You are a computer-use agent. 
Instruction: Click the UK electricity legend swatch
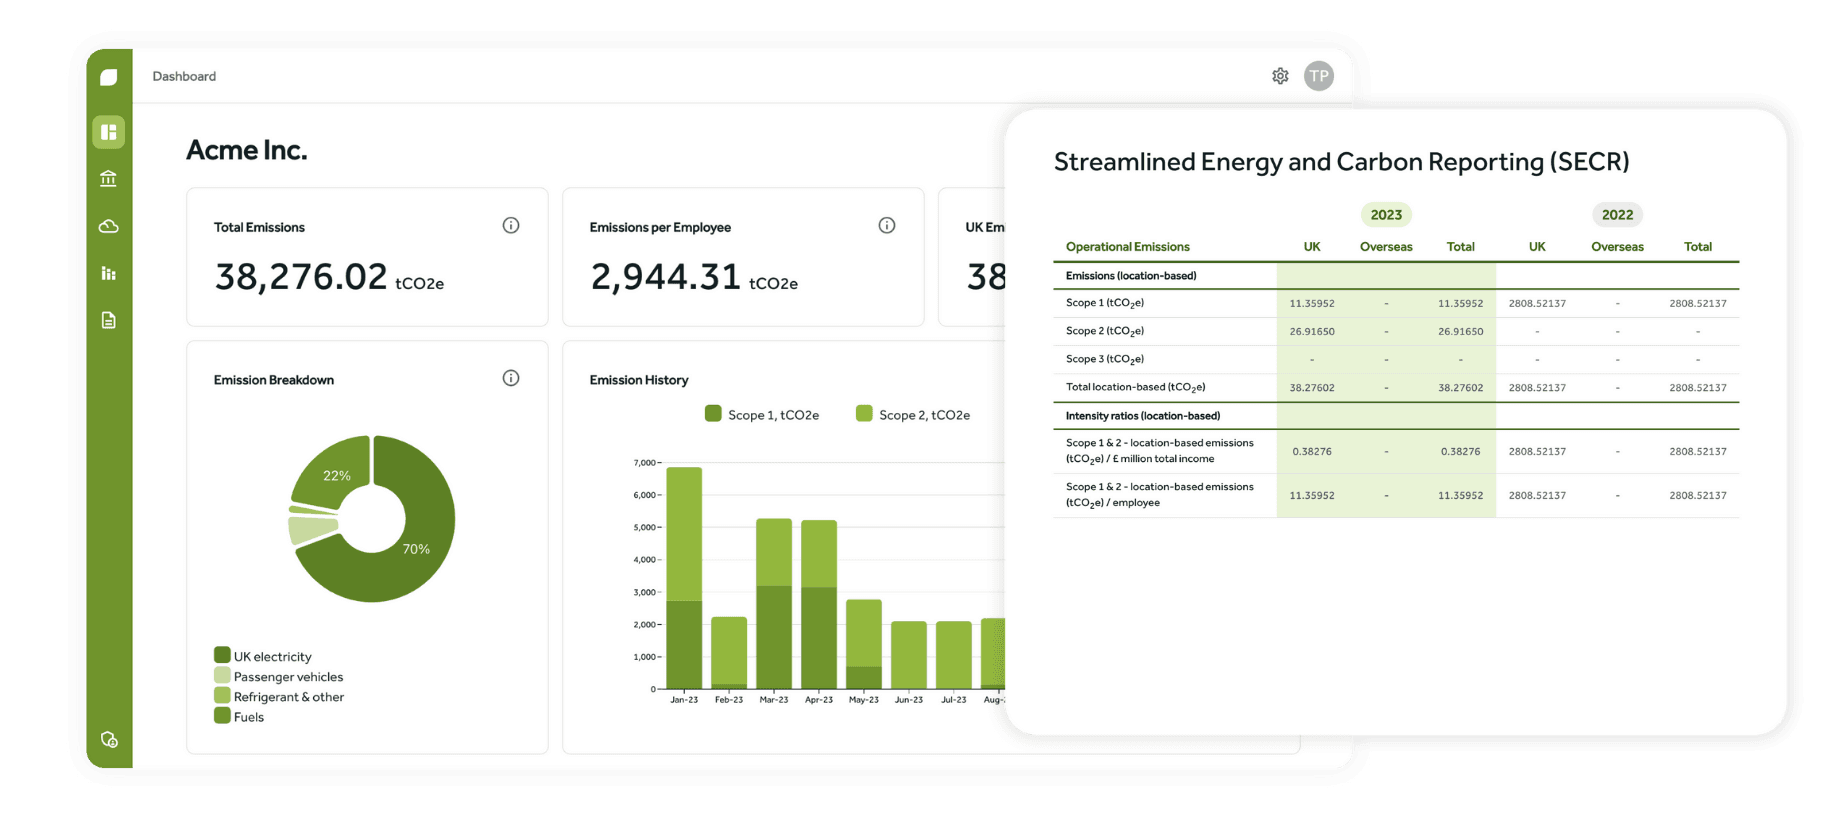point(222,655)
